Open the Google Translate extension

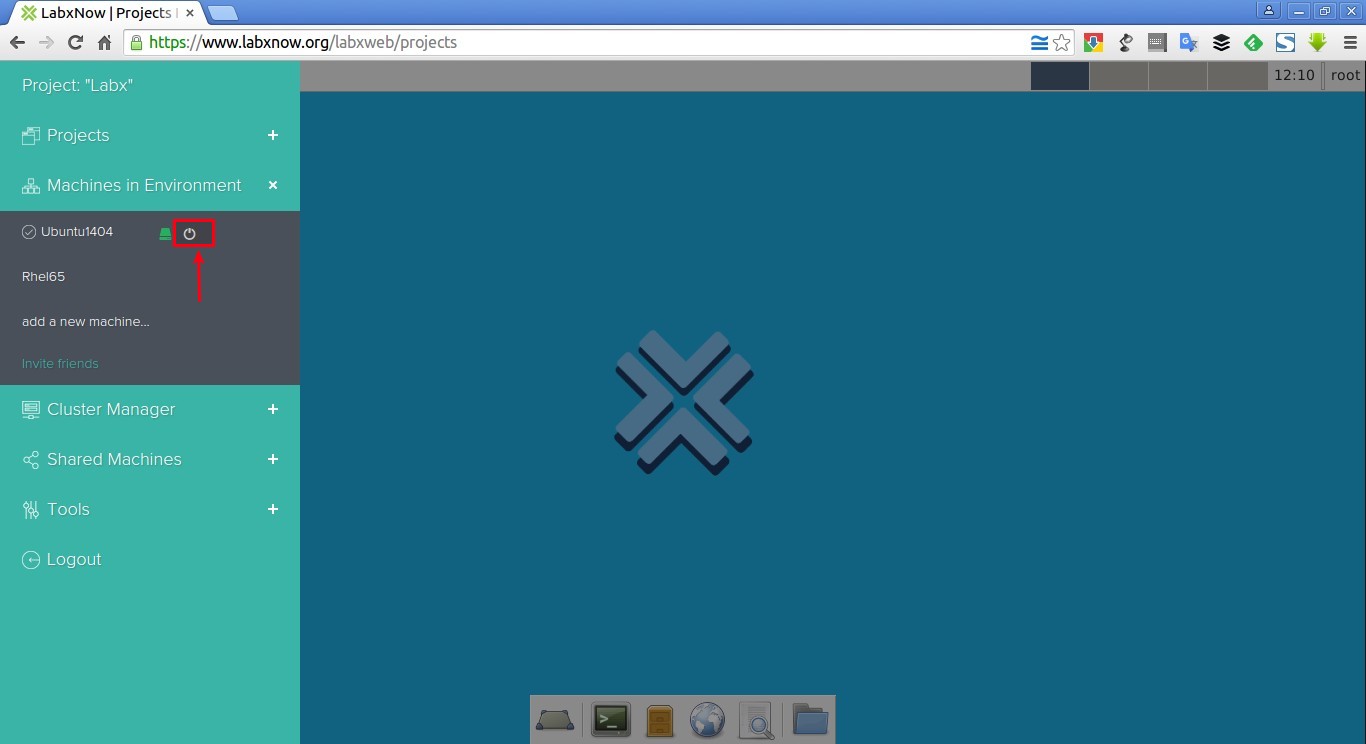pos(1189,43)
